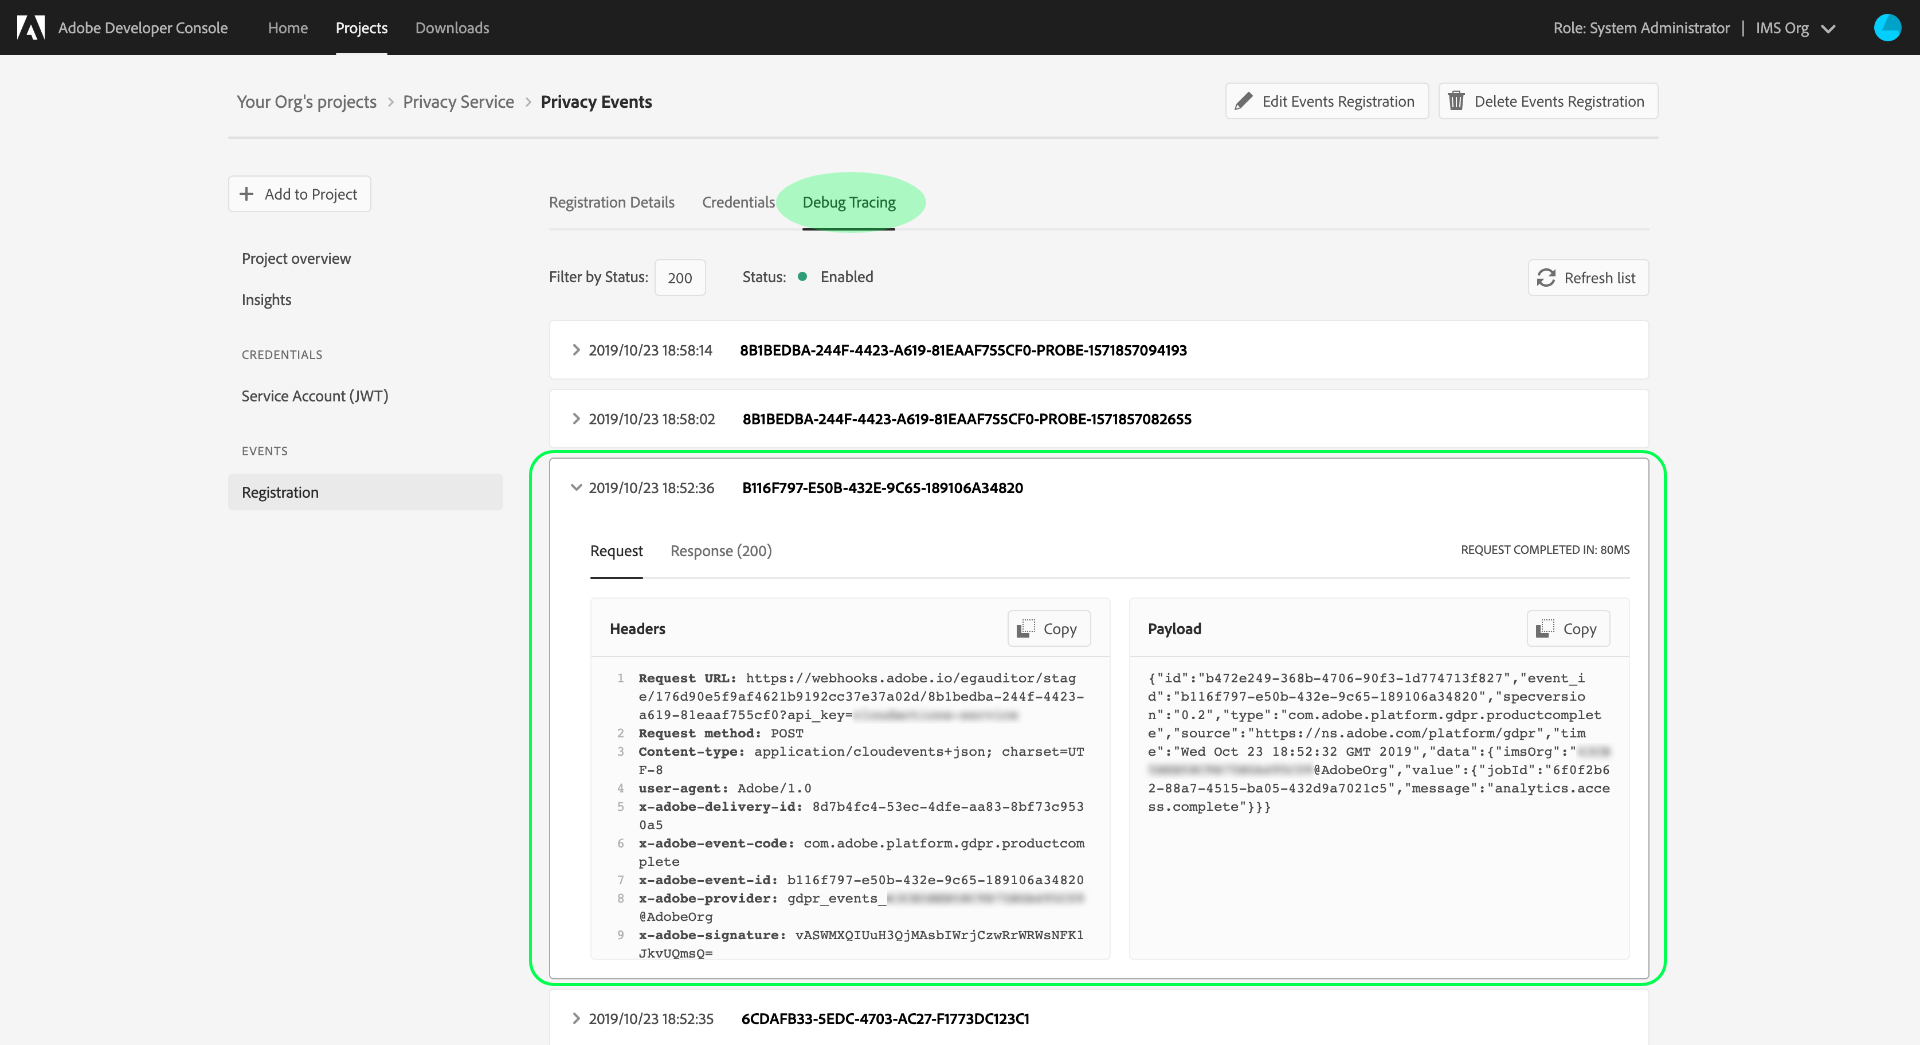Open Insights in the sidebar
The width and height of the screenshot is (1920, 1045).
[x=266, y=300]
